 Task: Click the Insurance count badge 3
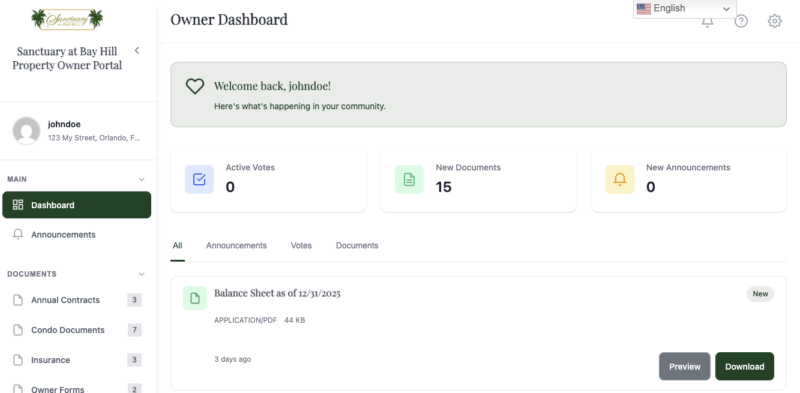click(x=134, y=360)
